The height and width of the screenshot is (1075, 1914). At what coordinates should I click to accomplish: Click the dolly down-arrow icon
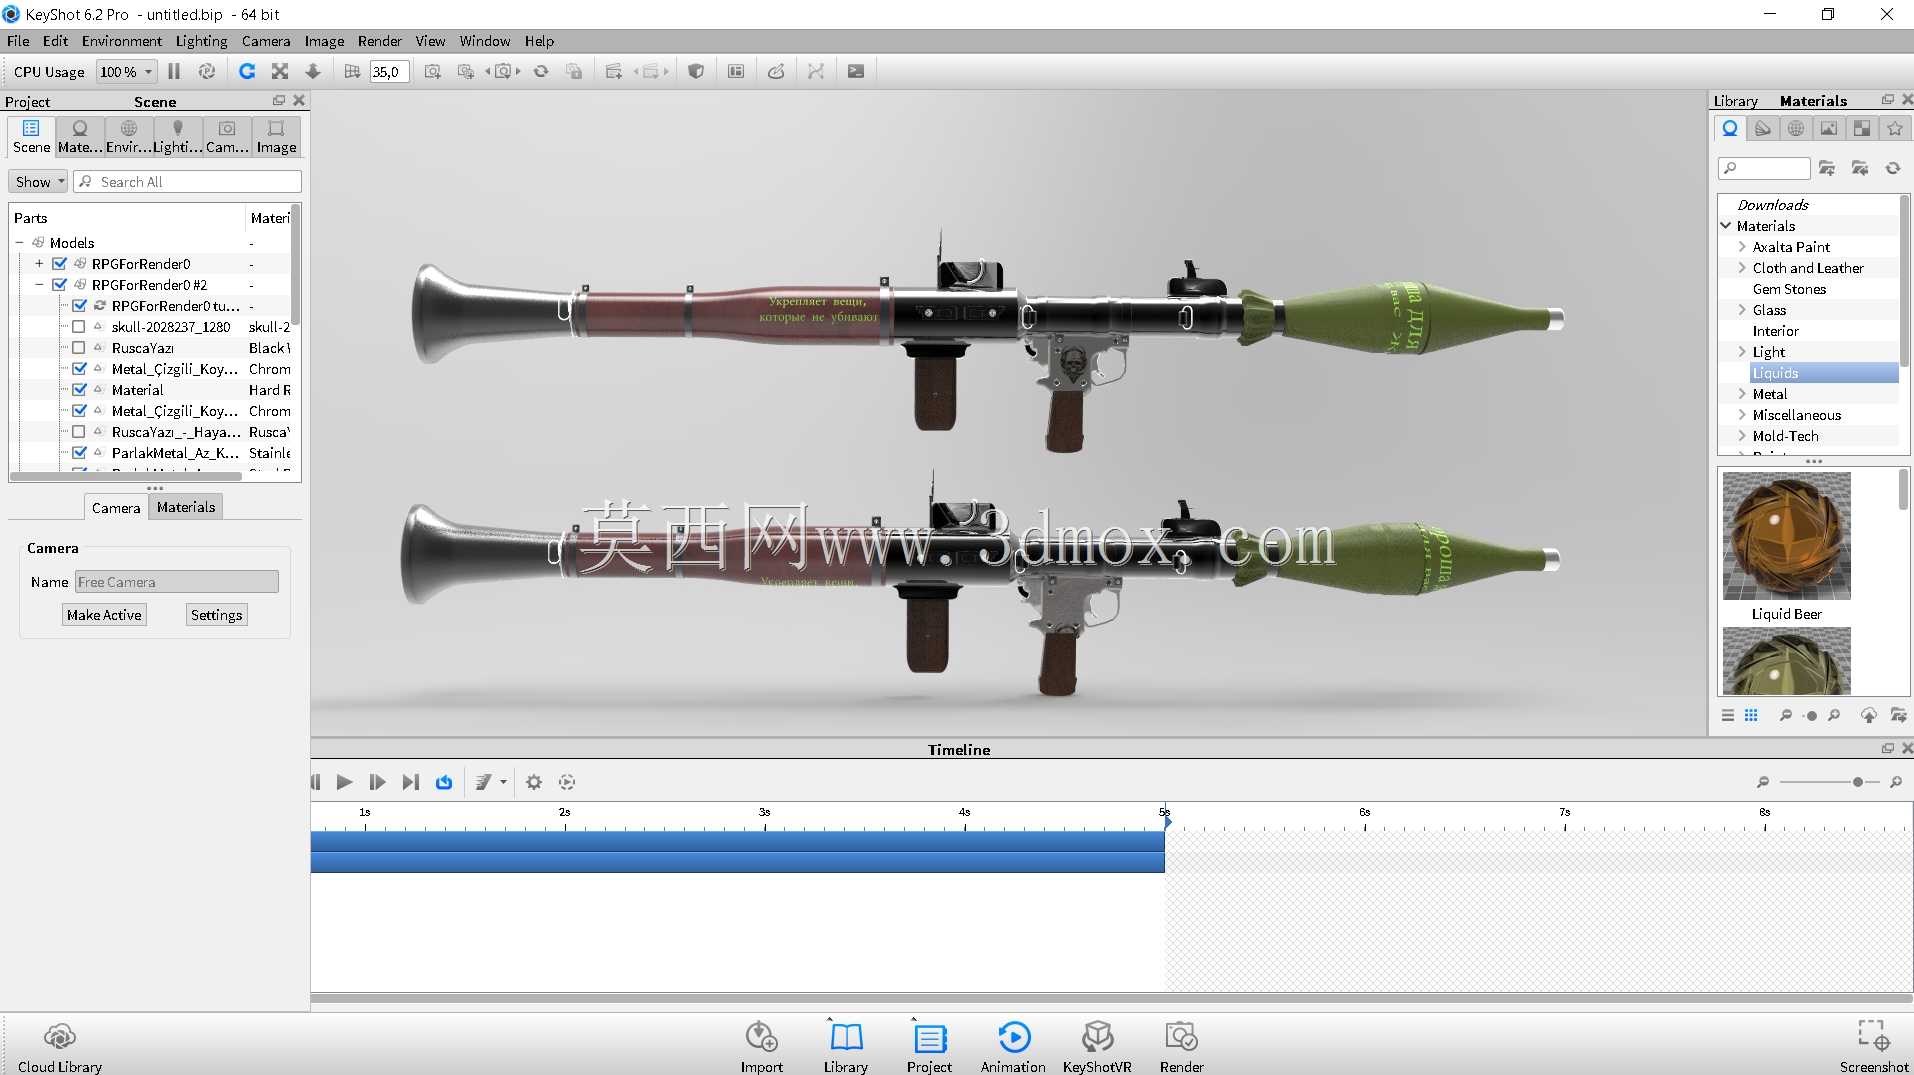(x=313, y=71)
